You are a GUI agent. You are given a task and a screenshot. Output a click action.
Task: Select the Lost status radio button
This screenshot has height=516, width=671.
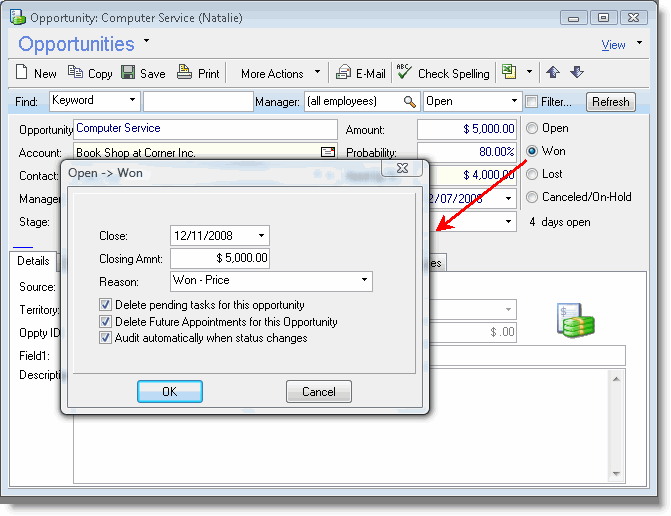[x=532, y=174]
